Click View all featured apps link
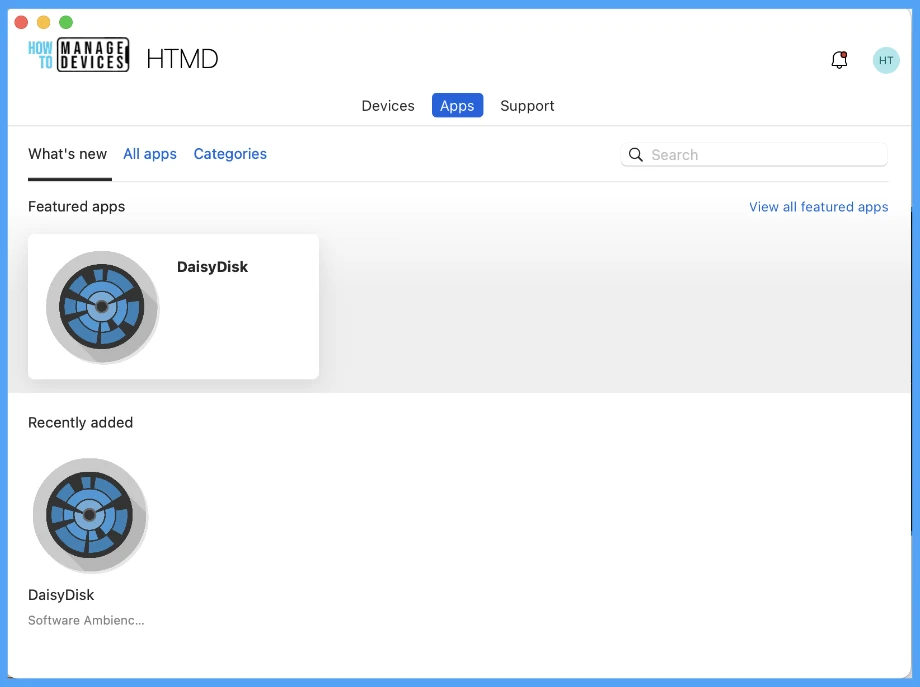This screenshot has width=920, height=687. coord(818,207)
